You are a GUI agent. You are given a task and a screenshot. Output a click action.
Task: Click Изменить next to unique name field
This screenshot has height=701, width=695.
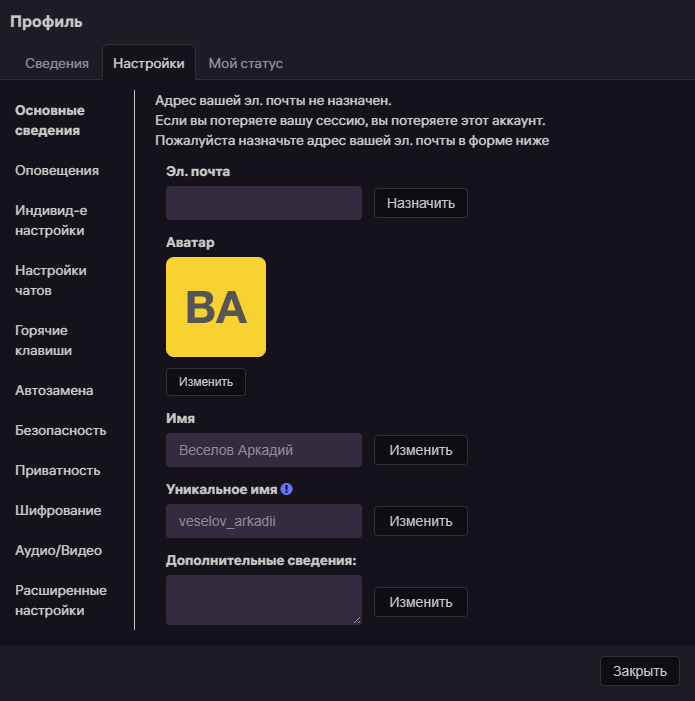[x=420, y=521]
